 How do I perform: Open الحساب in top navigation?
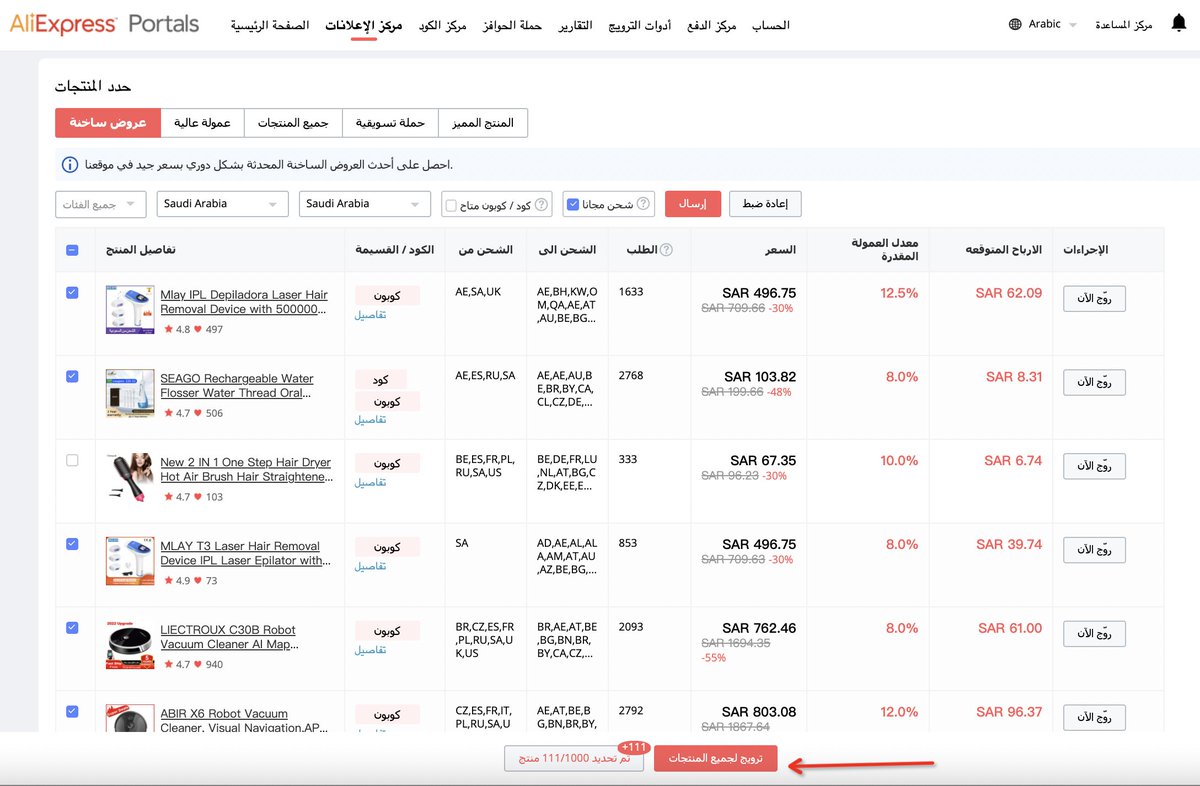(770, 25)
